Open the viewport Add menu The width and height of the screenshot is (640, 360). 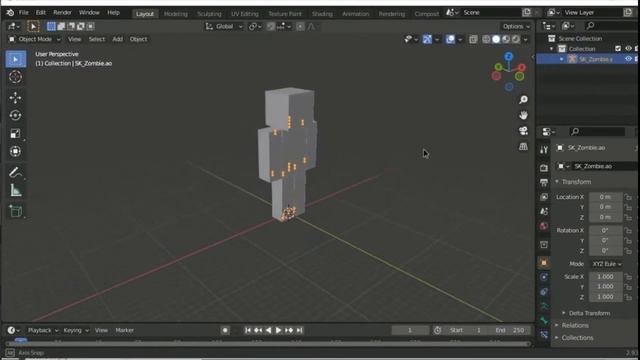pos(118,39)
